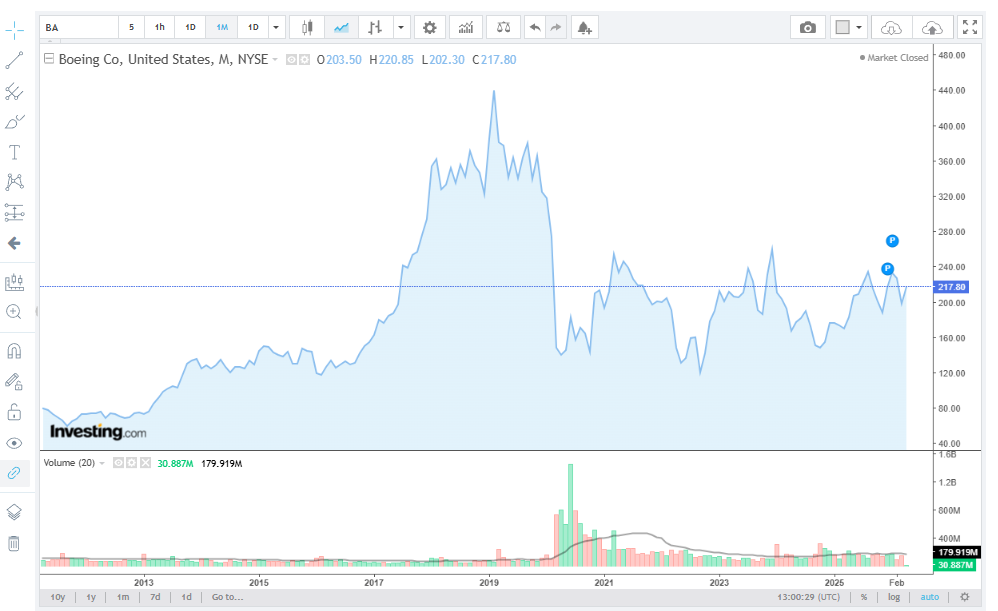Take a chart snapshot with camera icon
This screenshot has width=998, height=611.
tap(807, 27)
